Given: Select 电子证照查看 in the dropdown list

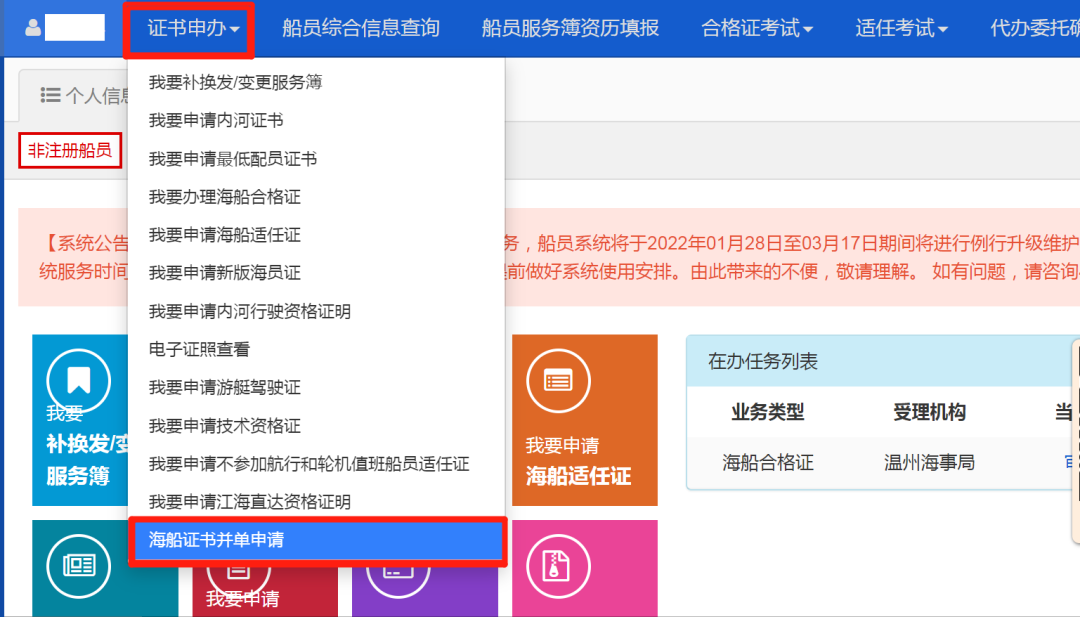Looking at the screenshot, I should (x=199, y=350).
